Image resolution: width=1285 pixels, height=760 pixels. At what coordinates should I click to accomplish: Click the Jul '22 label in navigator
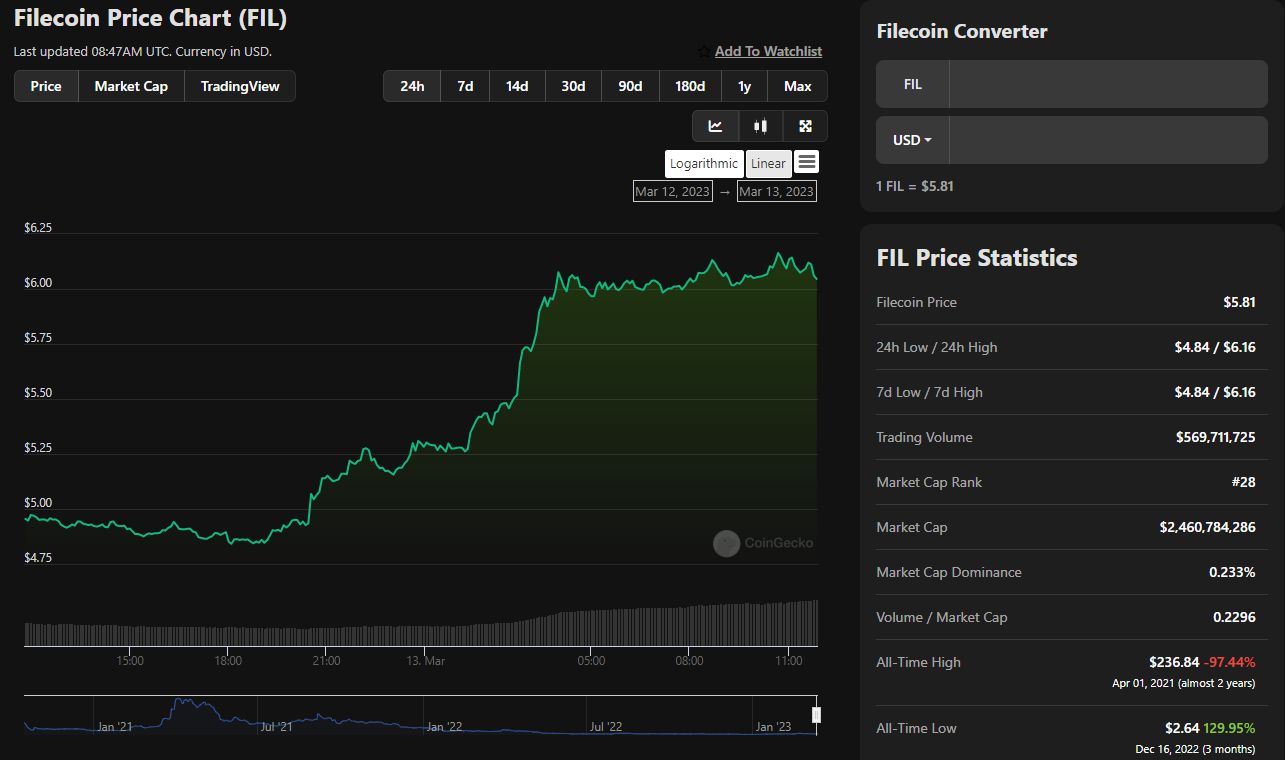(607, 727)
